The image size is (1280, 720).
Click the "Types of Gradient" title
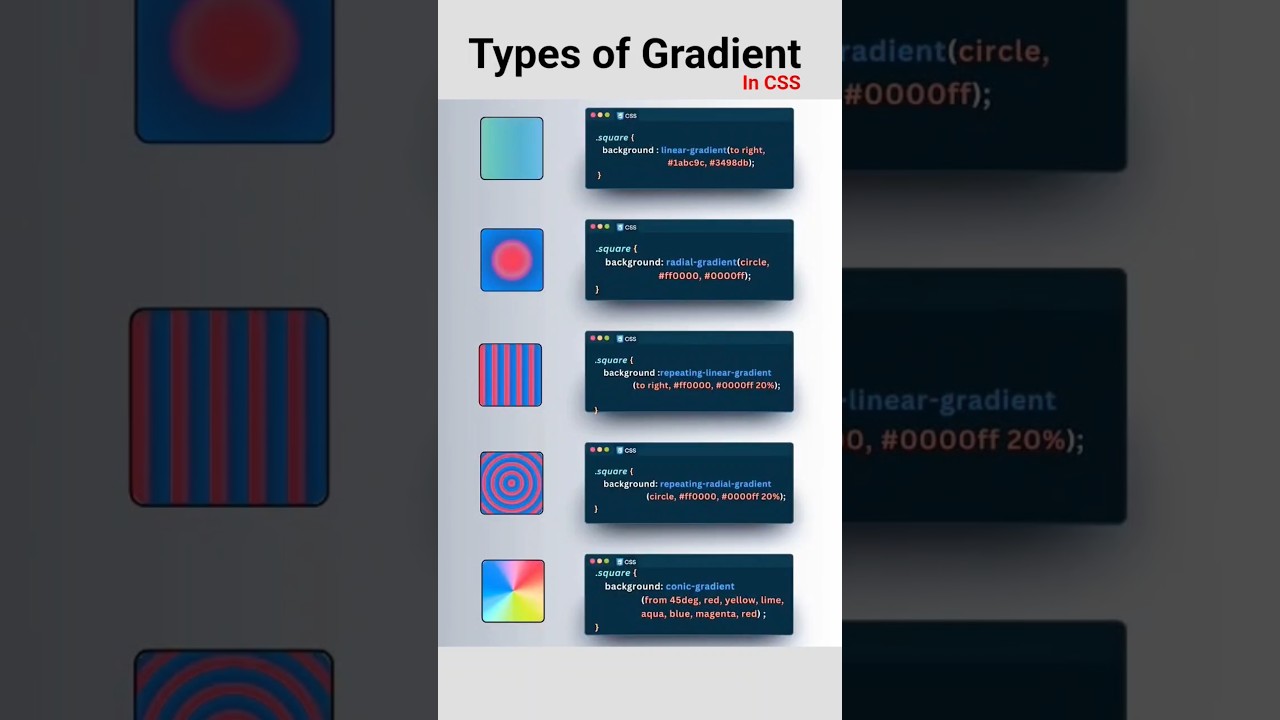tap(634, 54)
